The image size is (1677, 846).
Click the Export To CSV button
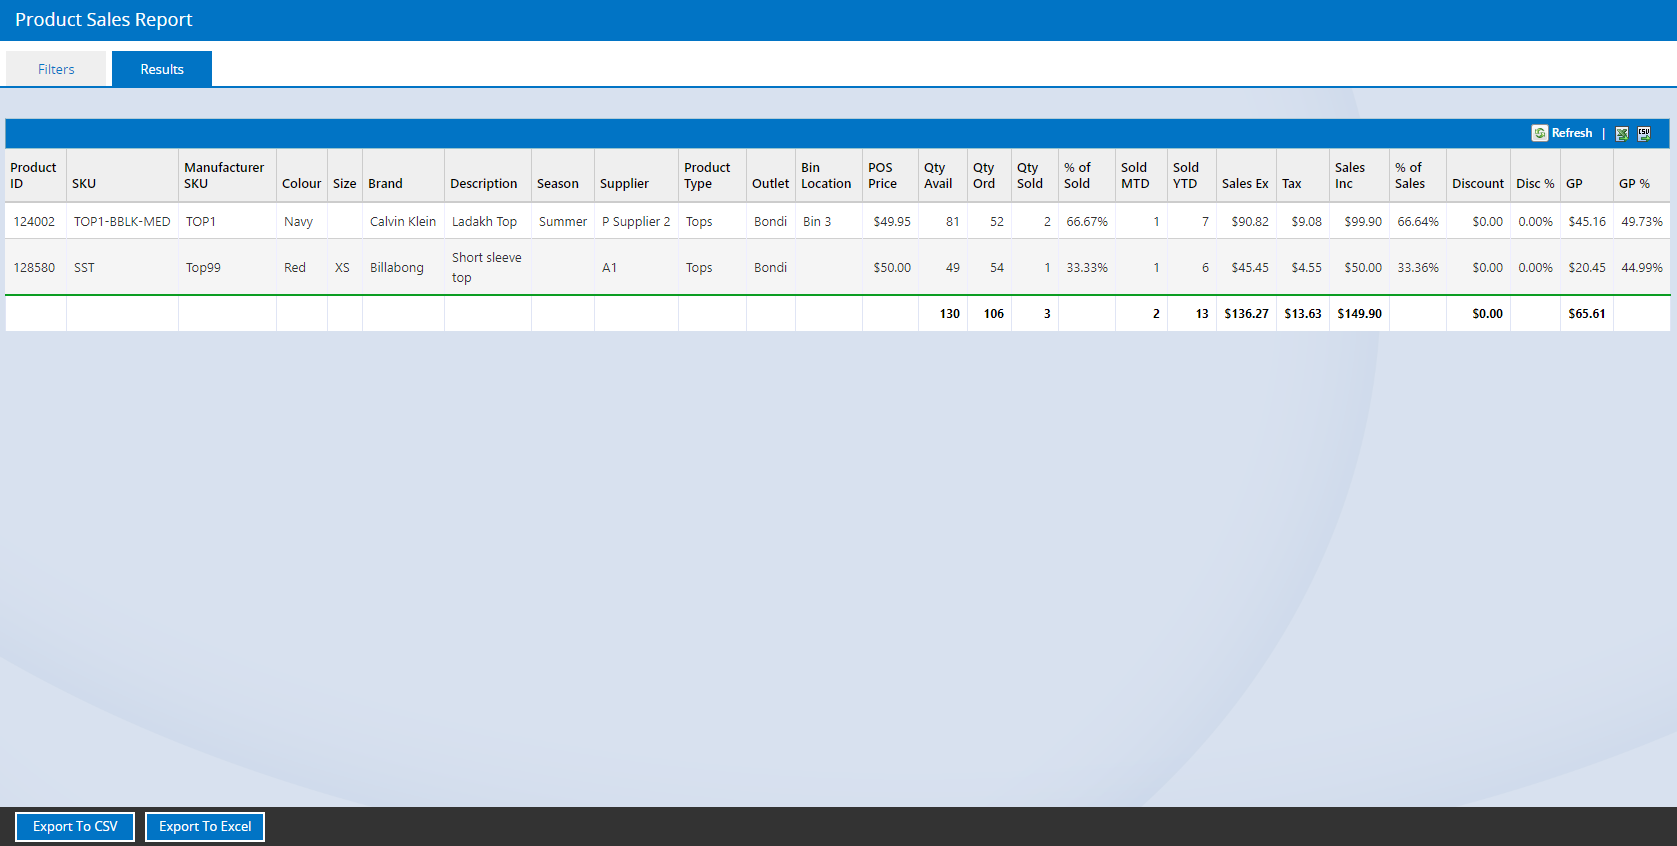pyautogui.click(x=75, y=827)
